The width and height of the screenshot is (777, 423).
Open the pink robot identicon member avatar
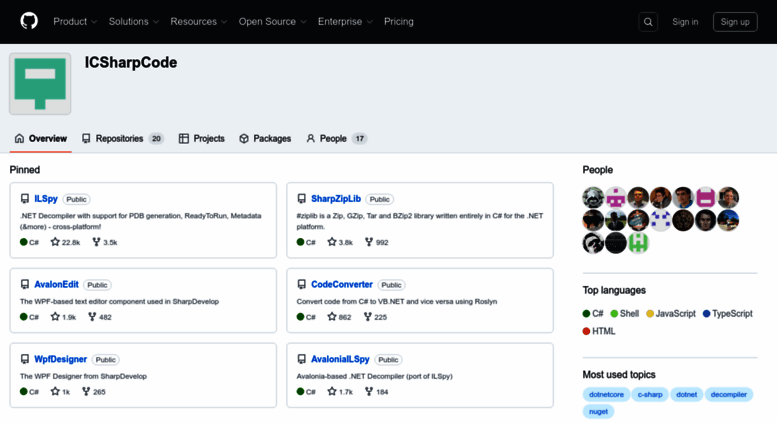pyautogui.click(x=615, y=198)
